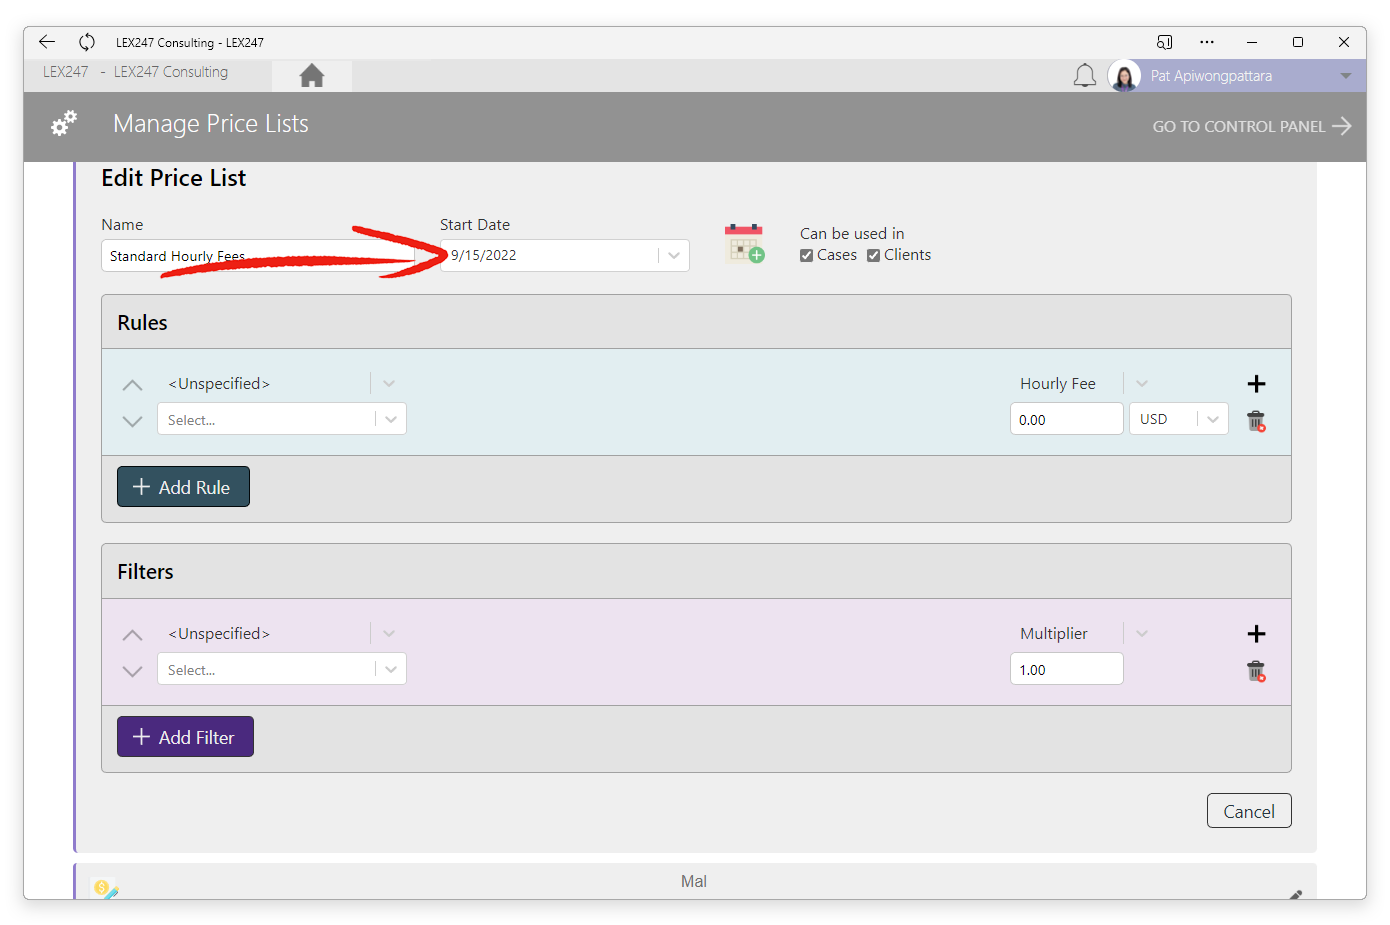This screenshot has height=925, width=1390.
Task: Open the filter's Unspecified type dropdown
Action: [x=282, y=634]
